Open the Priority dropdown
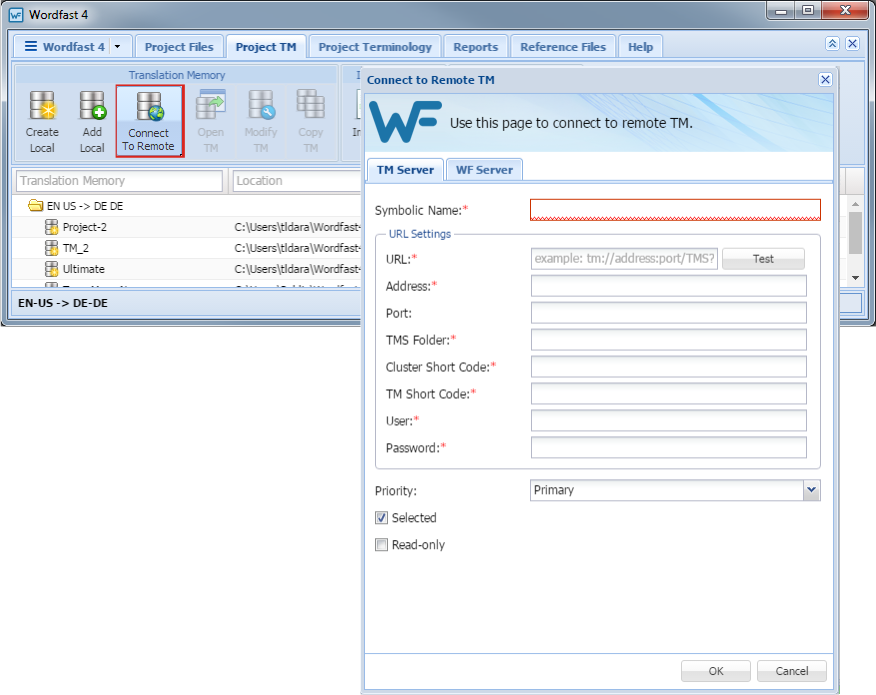The image size is (876, 695). pos(810,490)
